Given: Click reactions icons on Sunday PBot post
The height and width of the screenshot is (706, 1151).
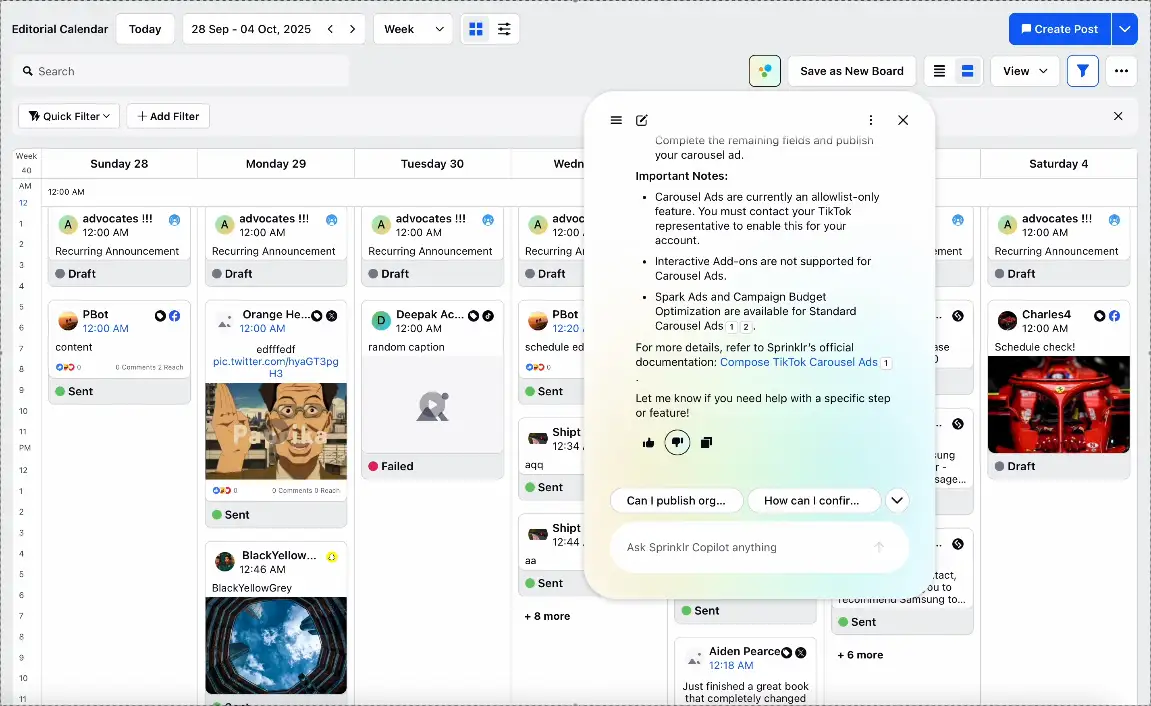Looking at the screenshot, I should [65, 367].
